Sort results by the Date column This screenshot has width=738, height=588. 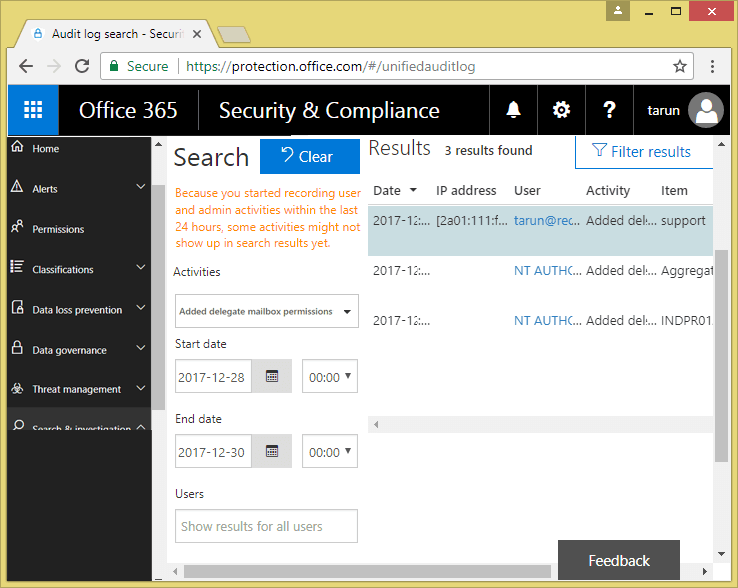click(394, 190)
